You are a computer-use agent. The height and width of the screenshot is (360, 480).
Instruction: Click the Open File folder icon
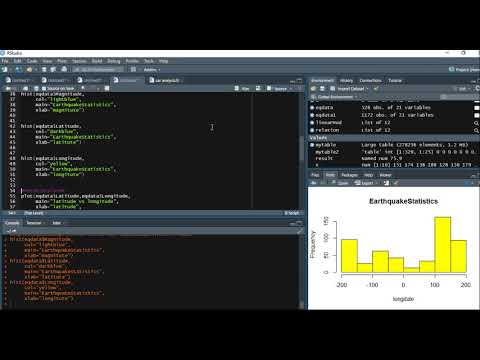click(x=29, y=69)
